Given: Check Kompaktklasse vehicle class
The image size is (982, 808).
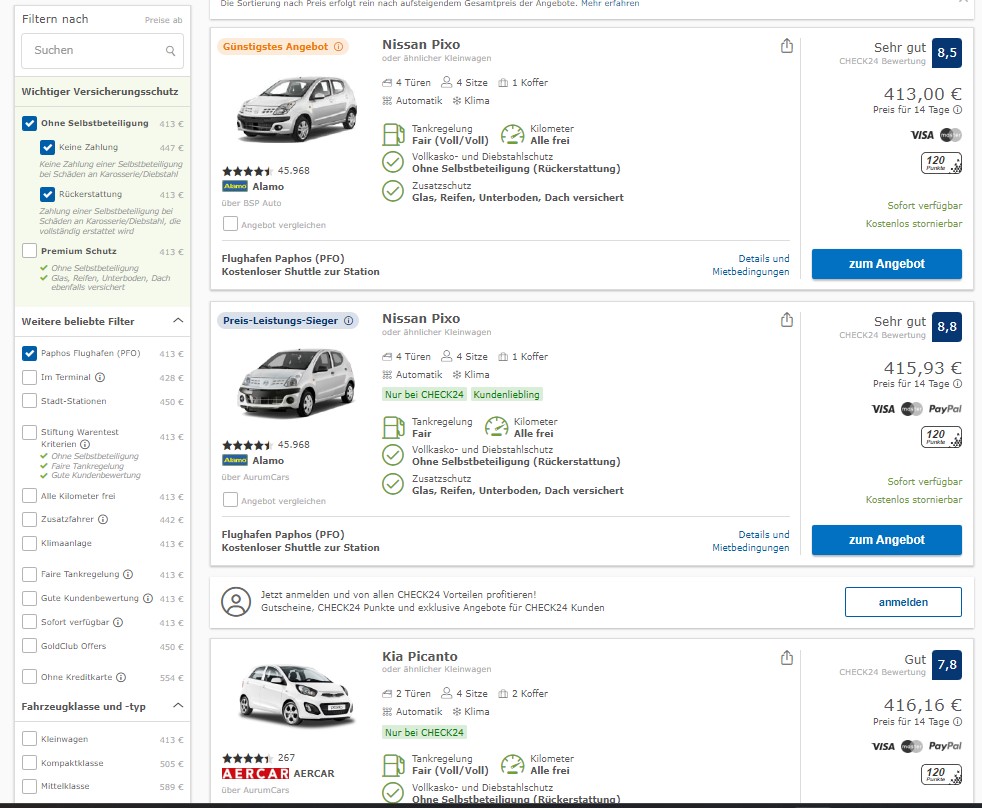Looking at the screenshot, I should (29, 763).
